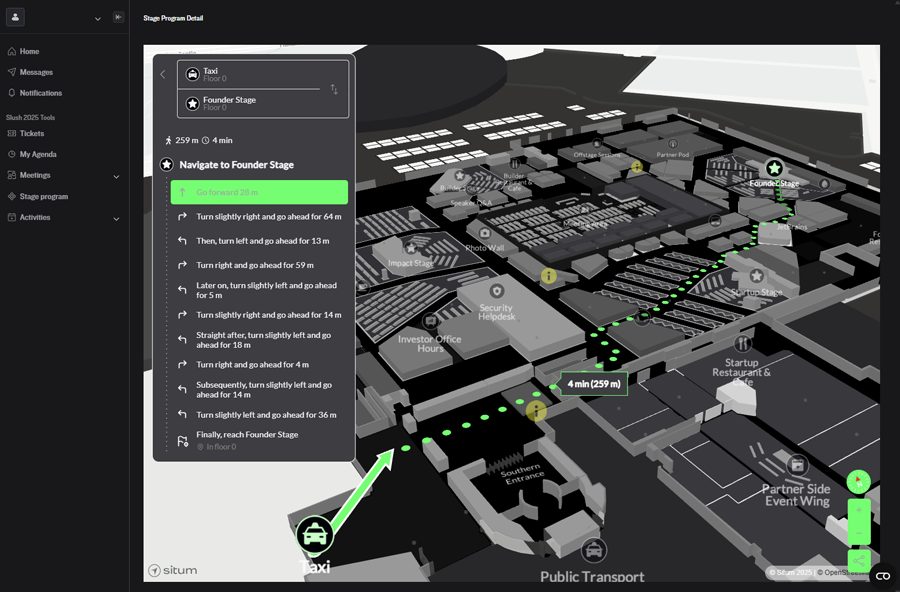Viewport: 900px width, 592px height.
Task: Select step 'Turn slightly right and go ahead for 64 m'
Action: click(259, 216)
